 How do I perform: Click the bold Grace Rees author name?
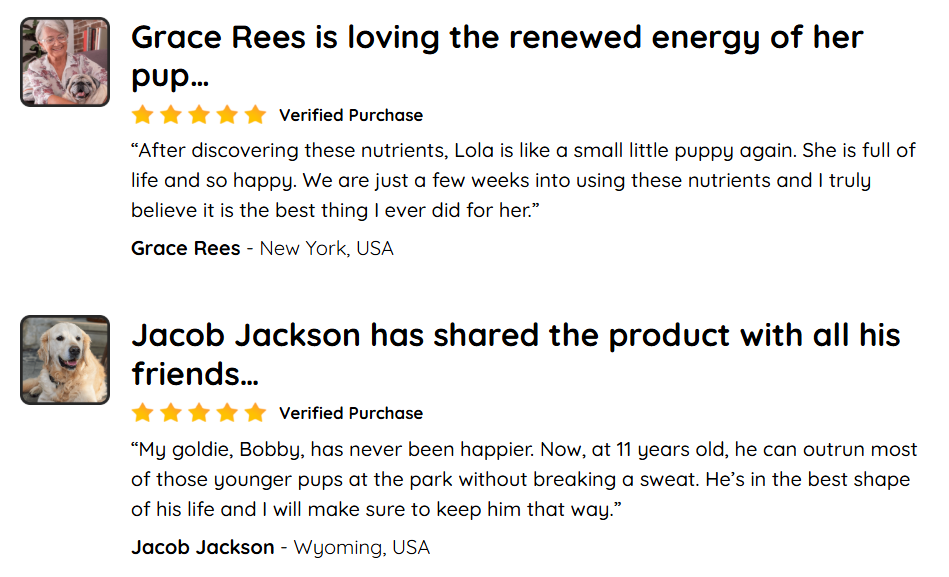[186, 248]
